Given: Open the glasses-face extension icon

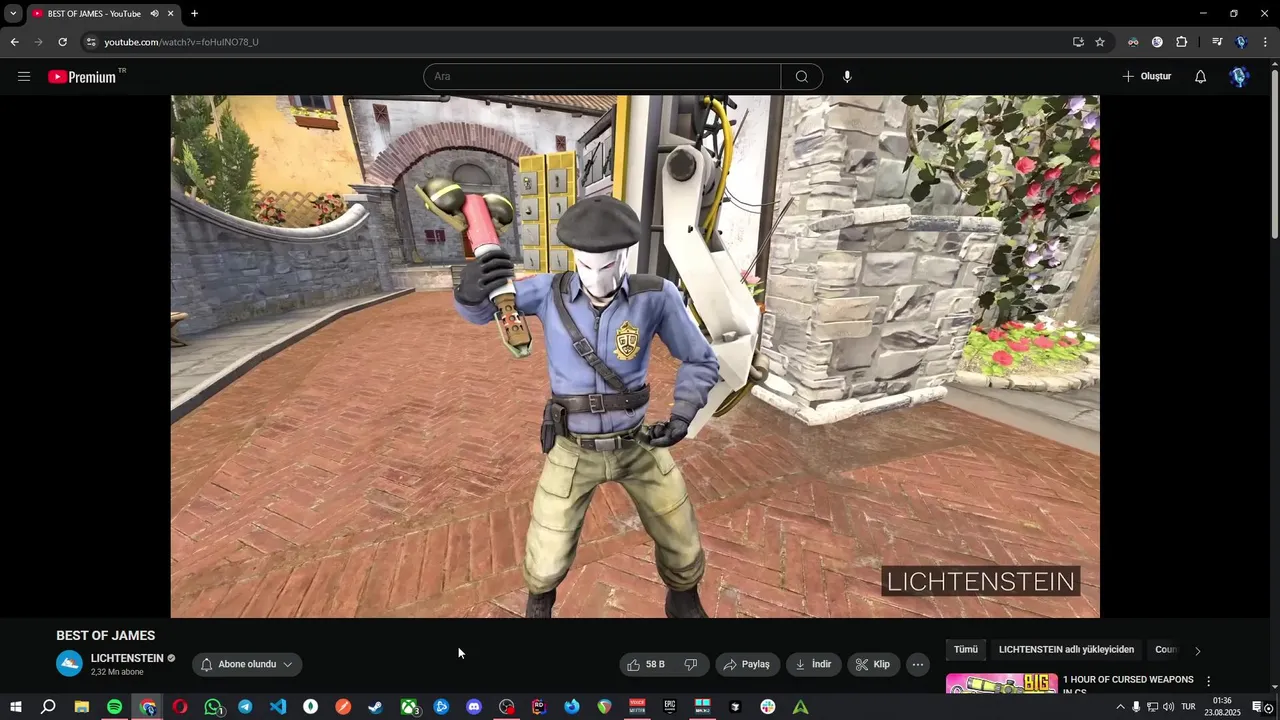Looking at the screenshot, I should pos(1133,42).
